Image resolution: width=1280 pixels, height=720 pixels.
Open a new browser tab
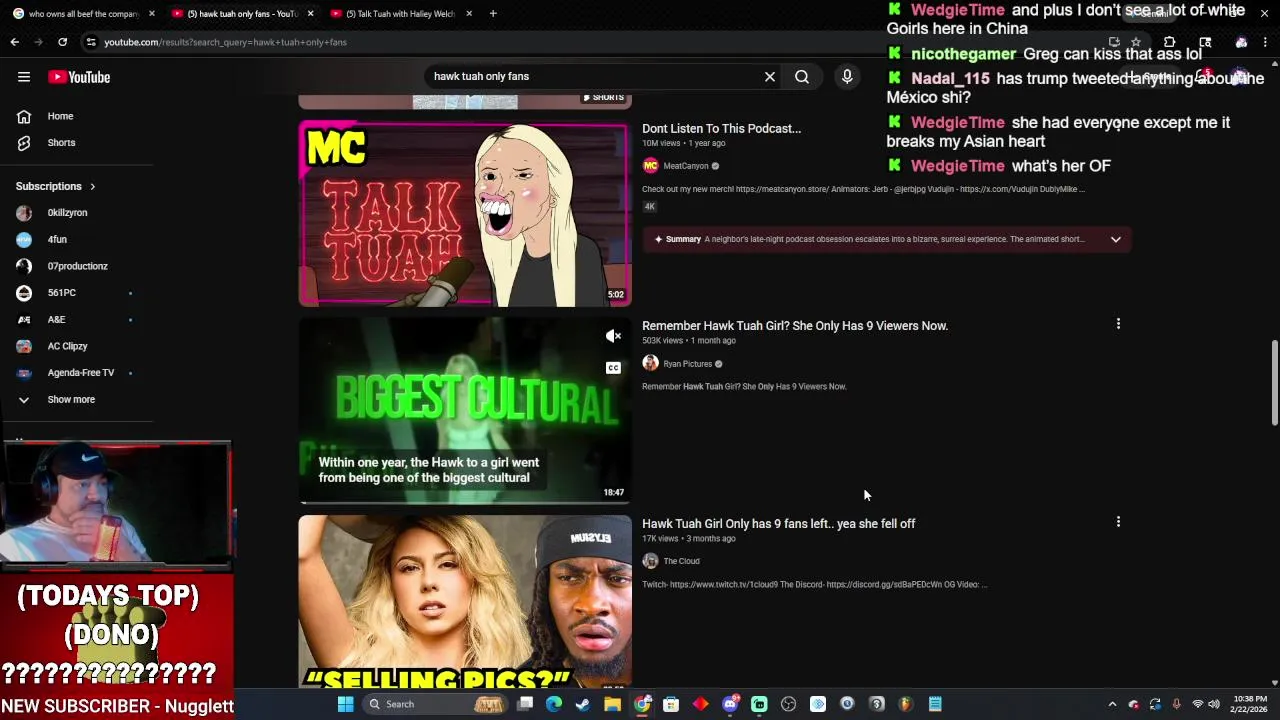pyautogui.click(x=493, y=14)
